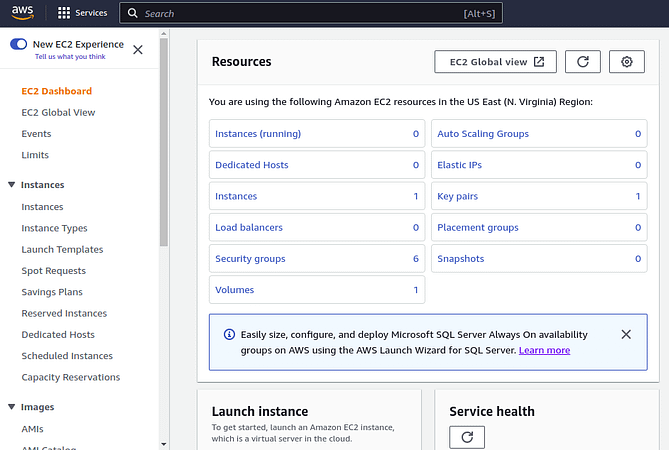
Task: Open Events in the sidebar
Action: point(36,134)
